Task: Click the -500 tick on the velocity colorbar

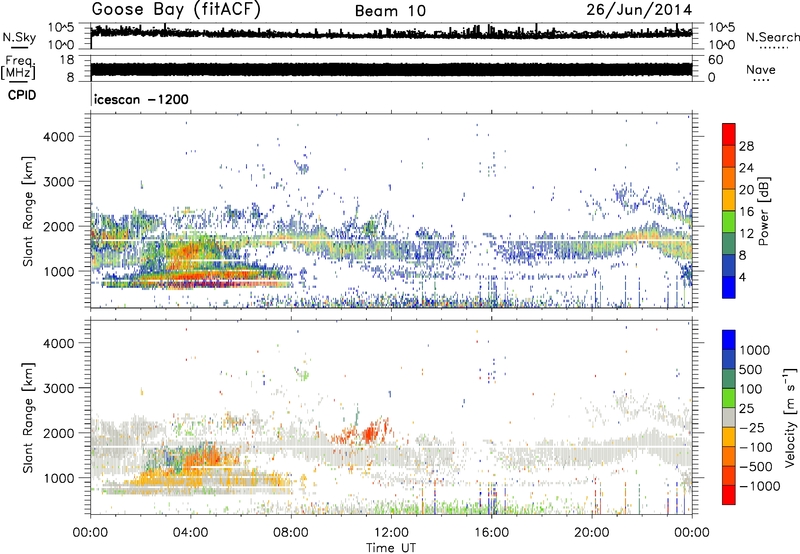Action: pyautogui.click(x=756, y=467)
